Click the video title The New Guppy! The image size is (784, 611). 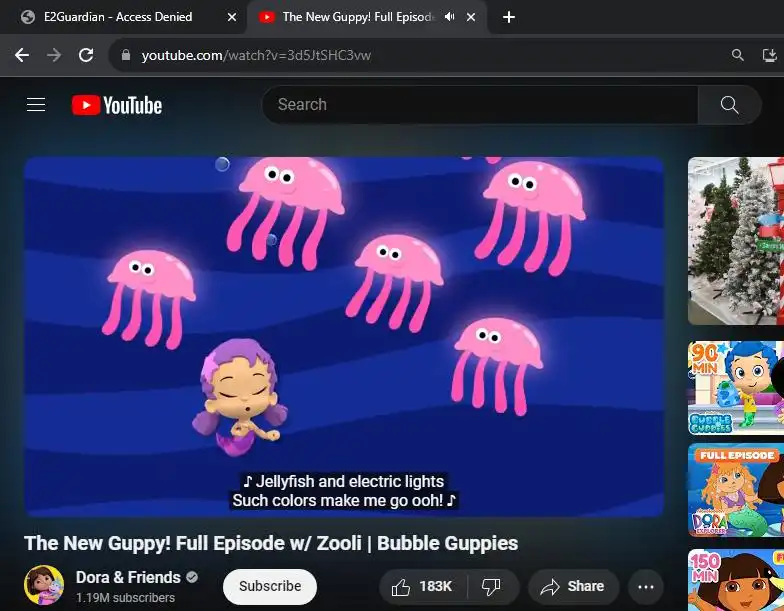[271, 544]
